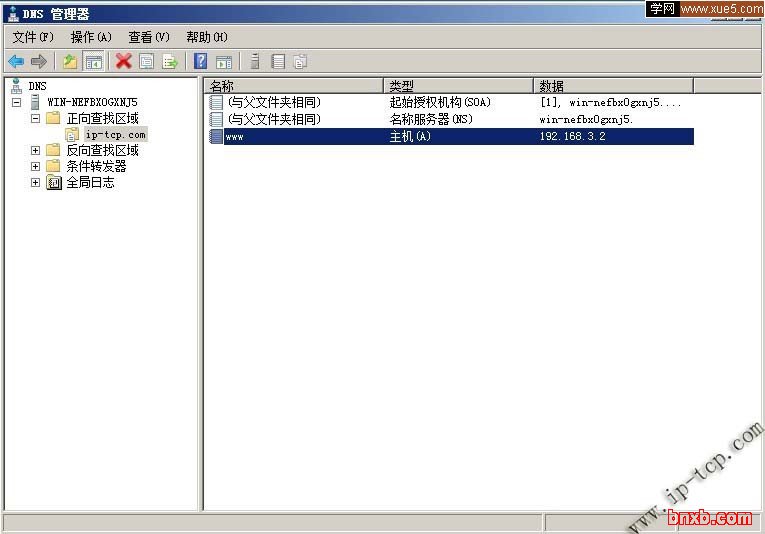This screenshot has width=765, height=534.
Task: Select the ip-tcp.com zone
Action: [x=116, y=135]
